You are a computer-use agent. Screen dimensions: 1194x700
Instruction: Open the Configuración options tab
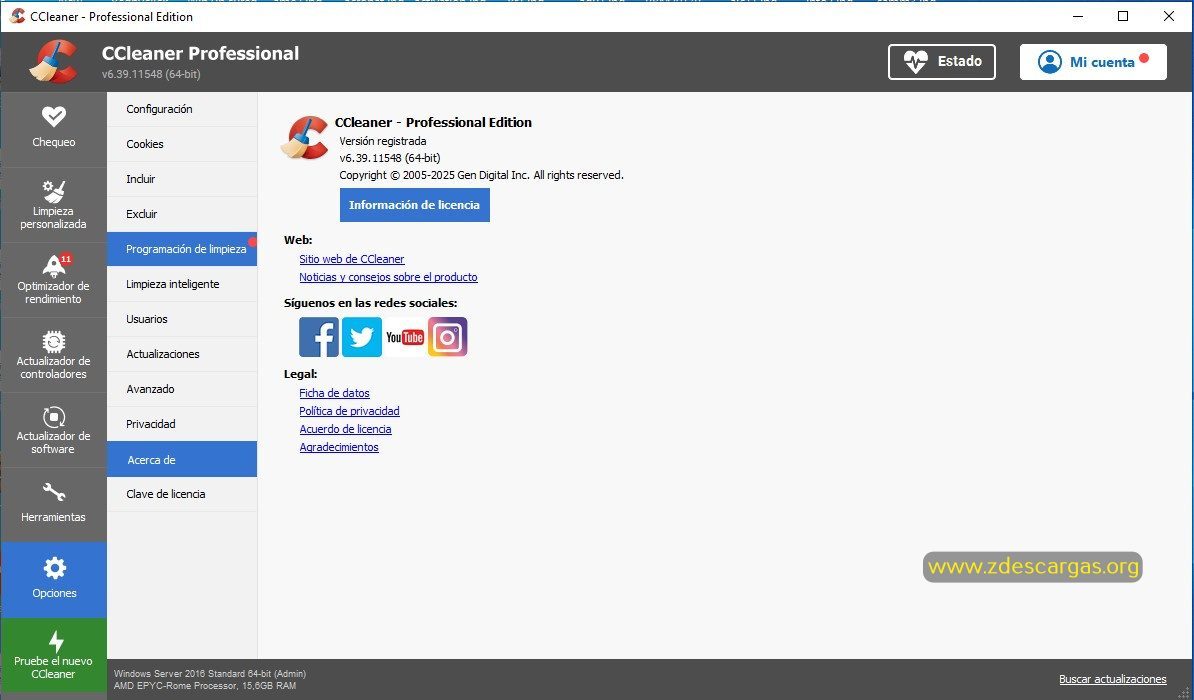pos(182,109)
